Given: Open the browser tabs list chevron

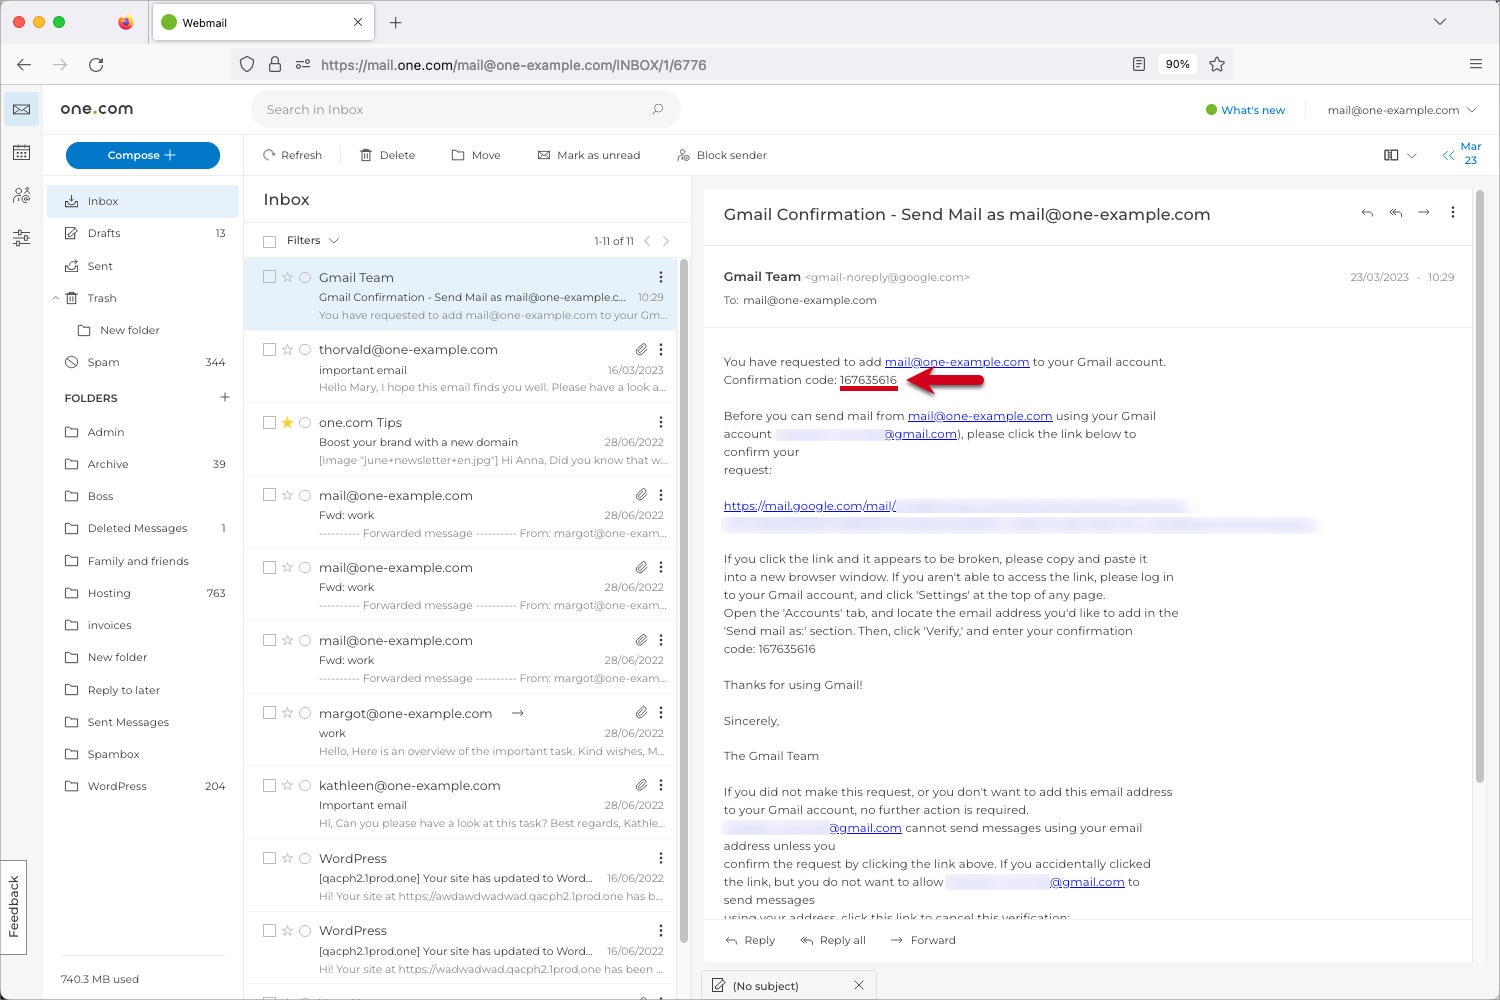Looking at the screenshot, I should (1440, 22).
